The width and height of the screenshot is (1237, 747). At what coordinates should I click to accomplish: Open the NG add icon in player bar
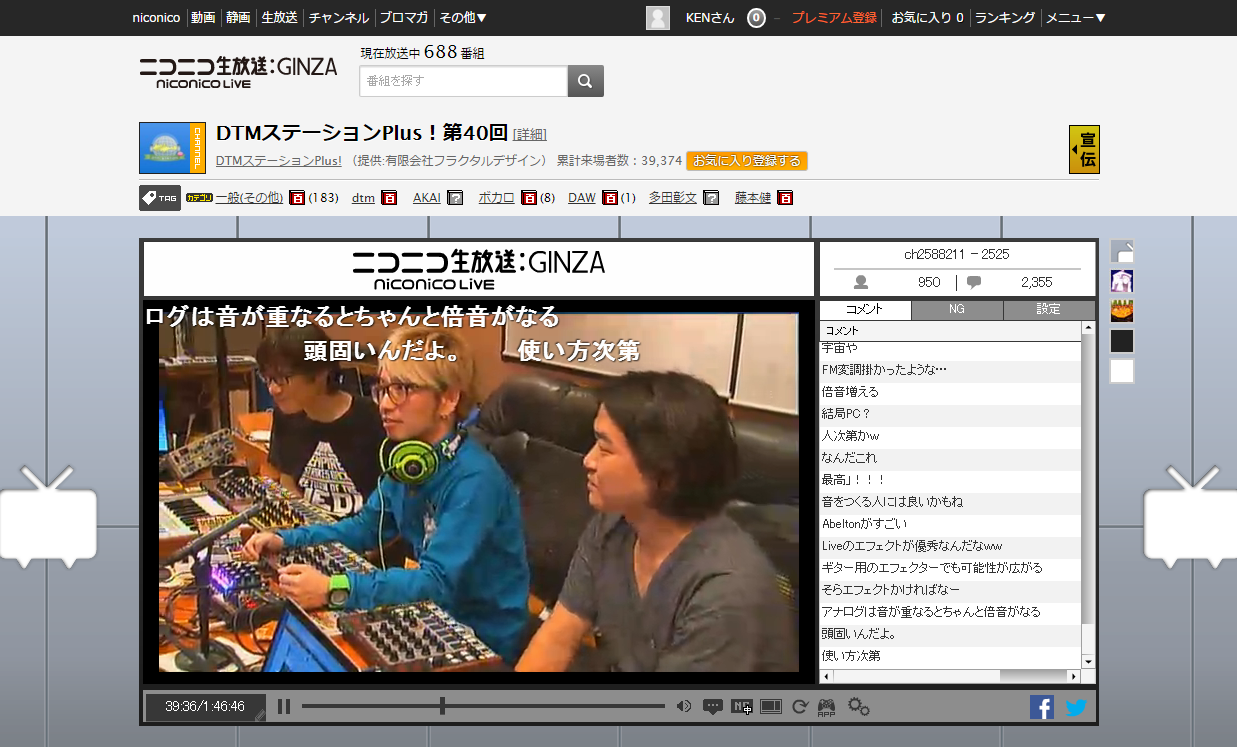(x=742, y=707)
